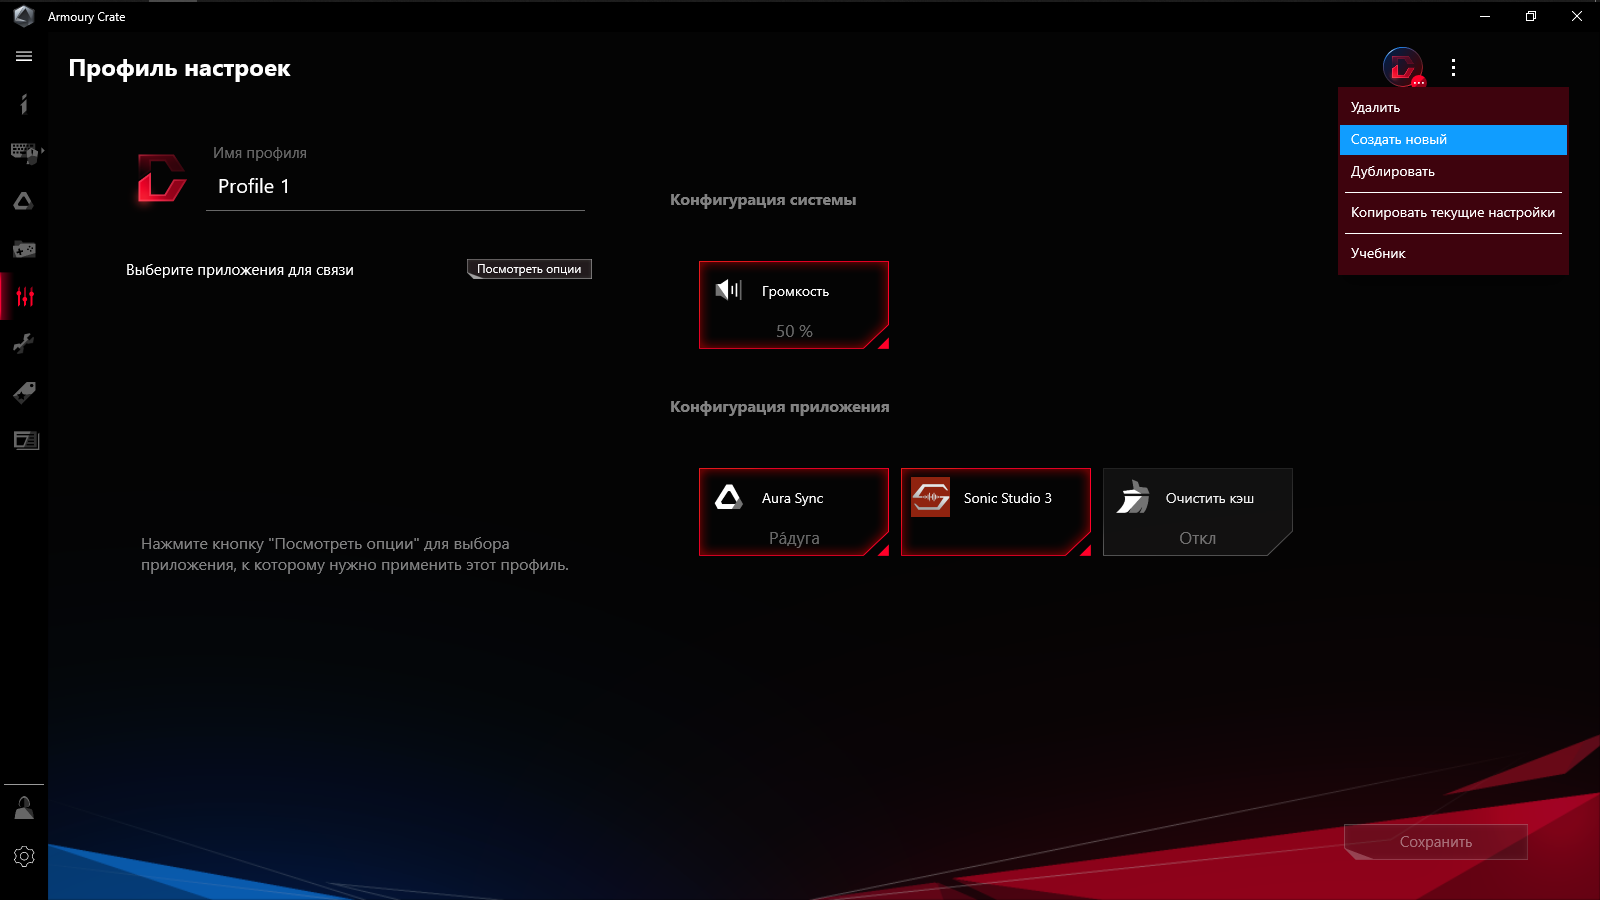Select the Devices keyboard icon in sidebar

click(x=22, y=152)
